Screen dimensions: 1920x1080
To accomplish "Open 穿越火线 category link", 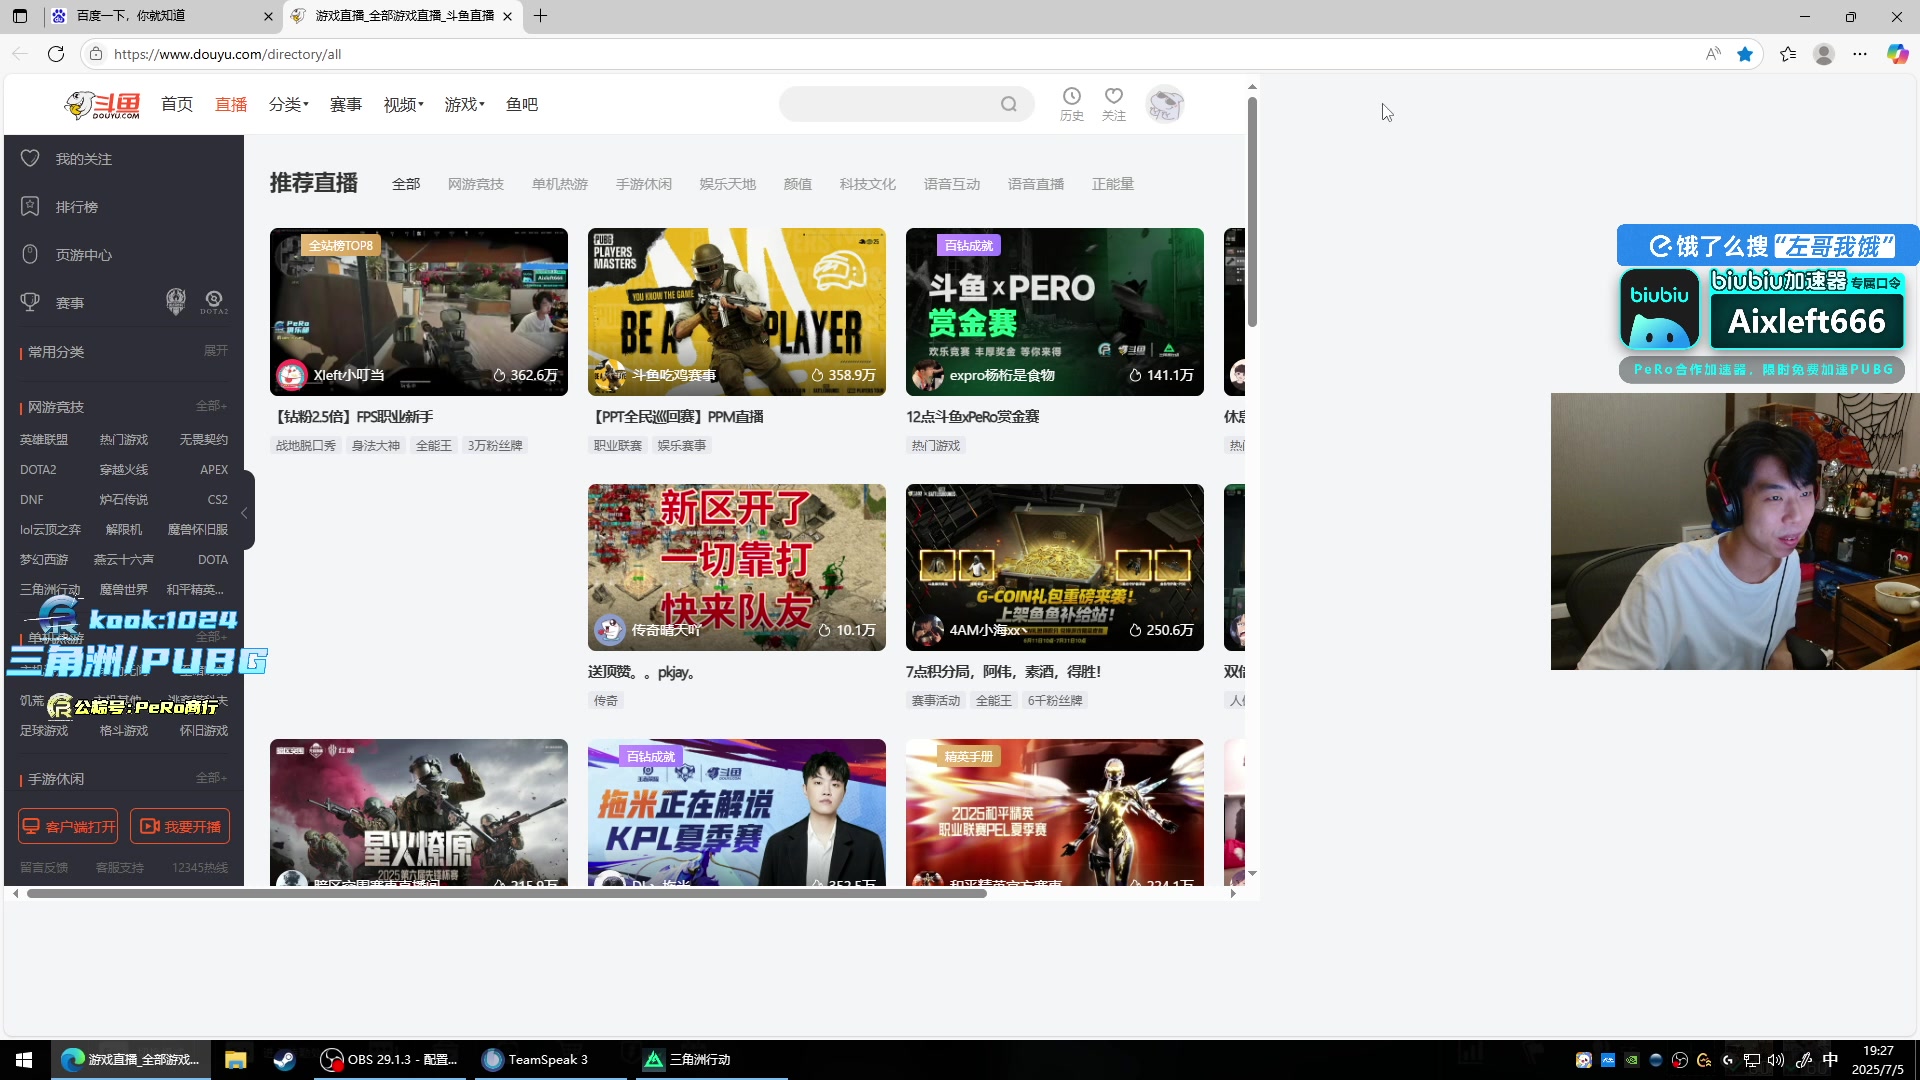I will tap(124, 469).
